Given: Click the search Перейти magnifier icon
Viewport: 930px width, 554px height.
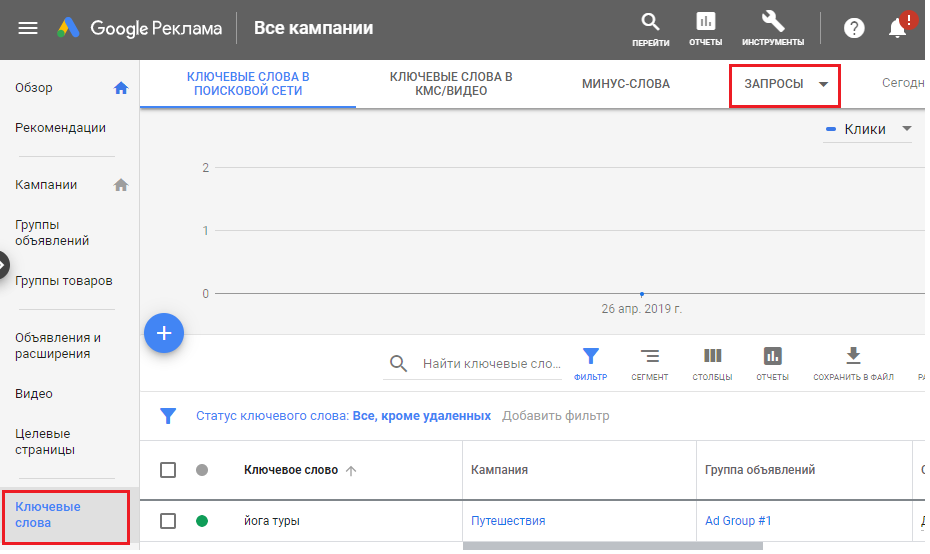Looking at the screenshot, I should click(650, 22).
